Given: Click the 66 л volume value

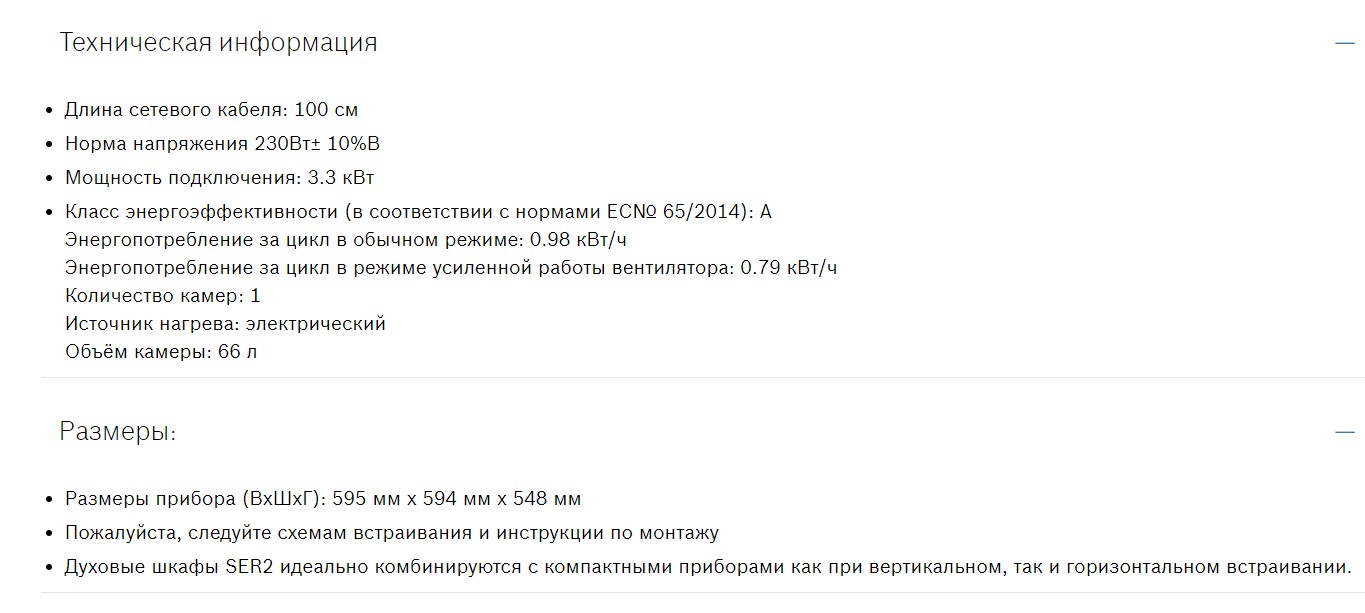Looking at the screenshot, I should [237, 352].
